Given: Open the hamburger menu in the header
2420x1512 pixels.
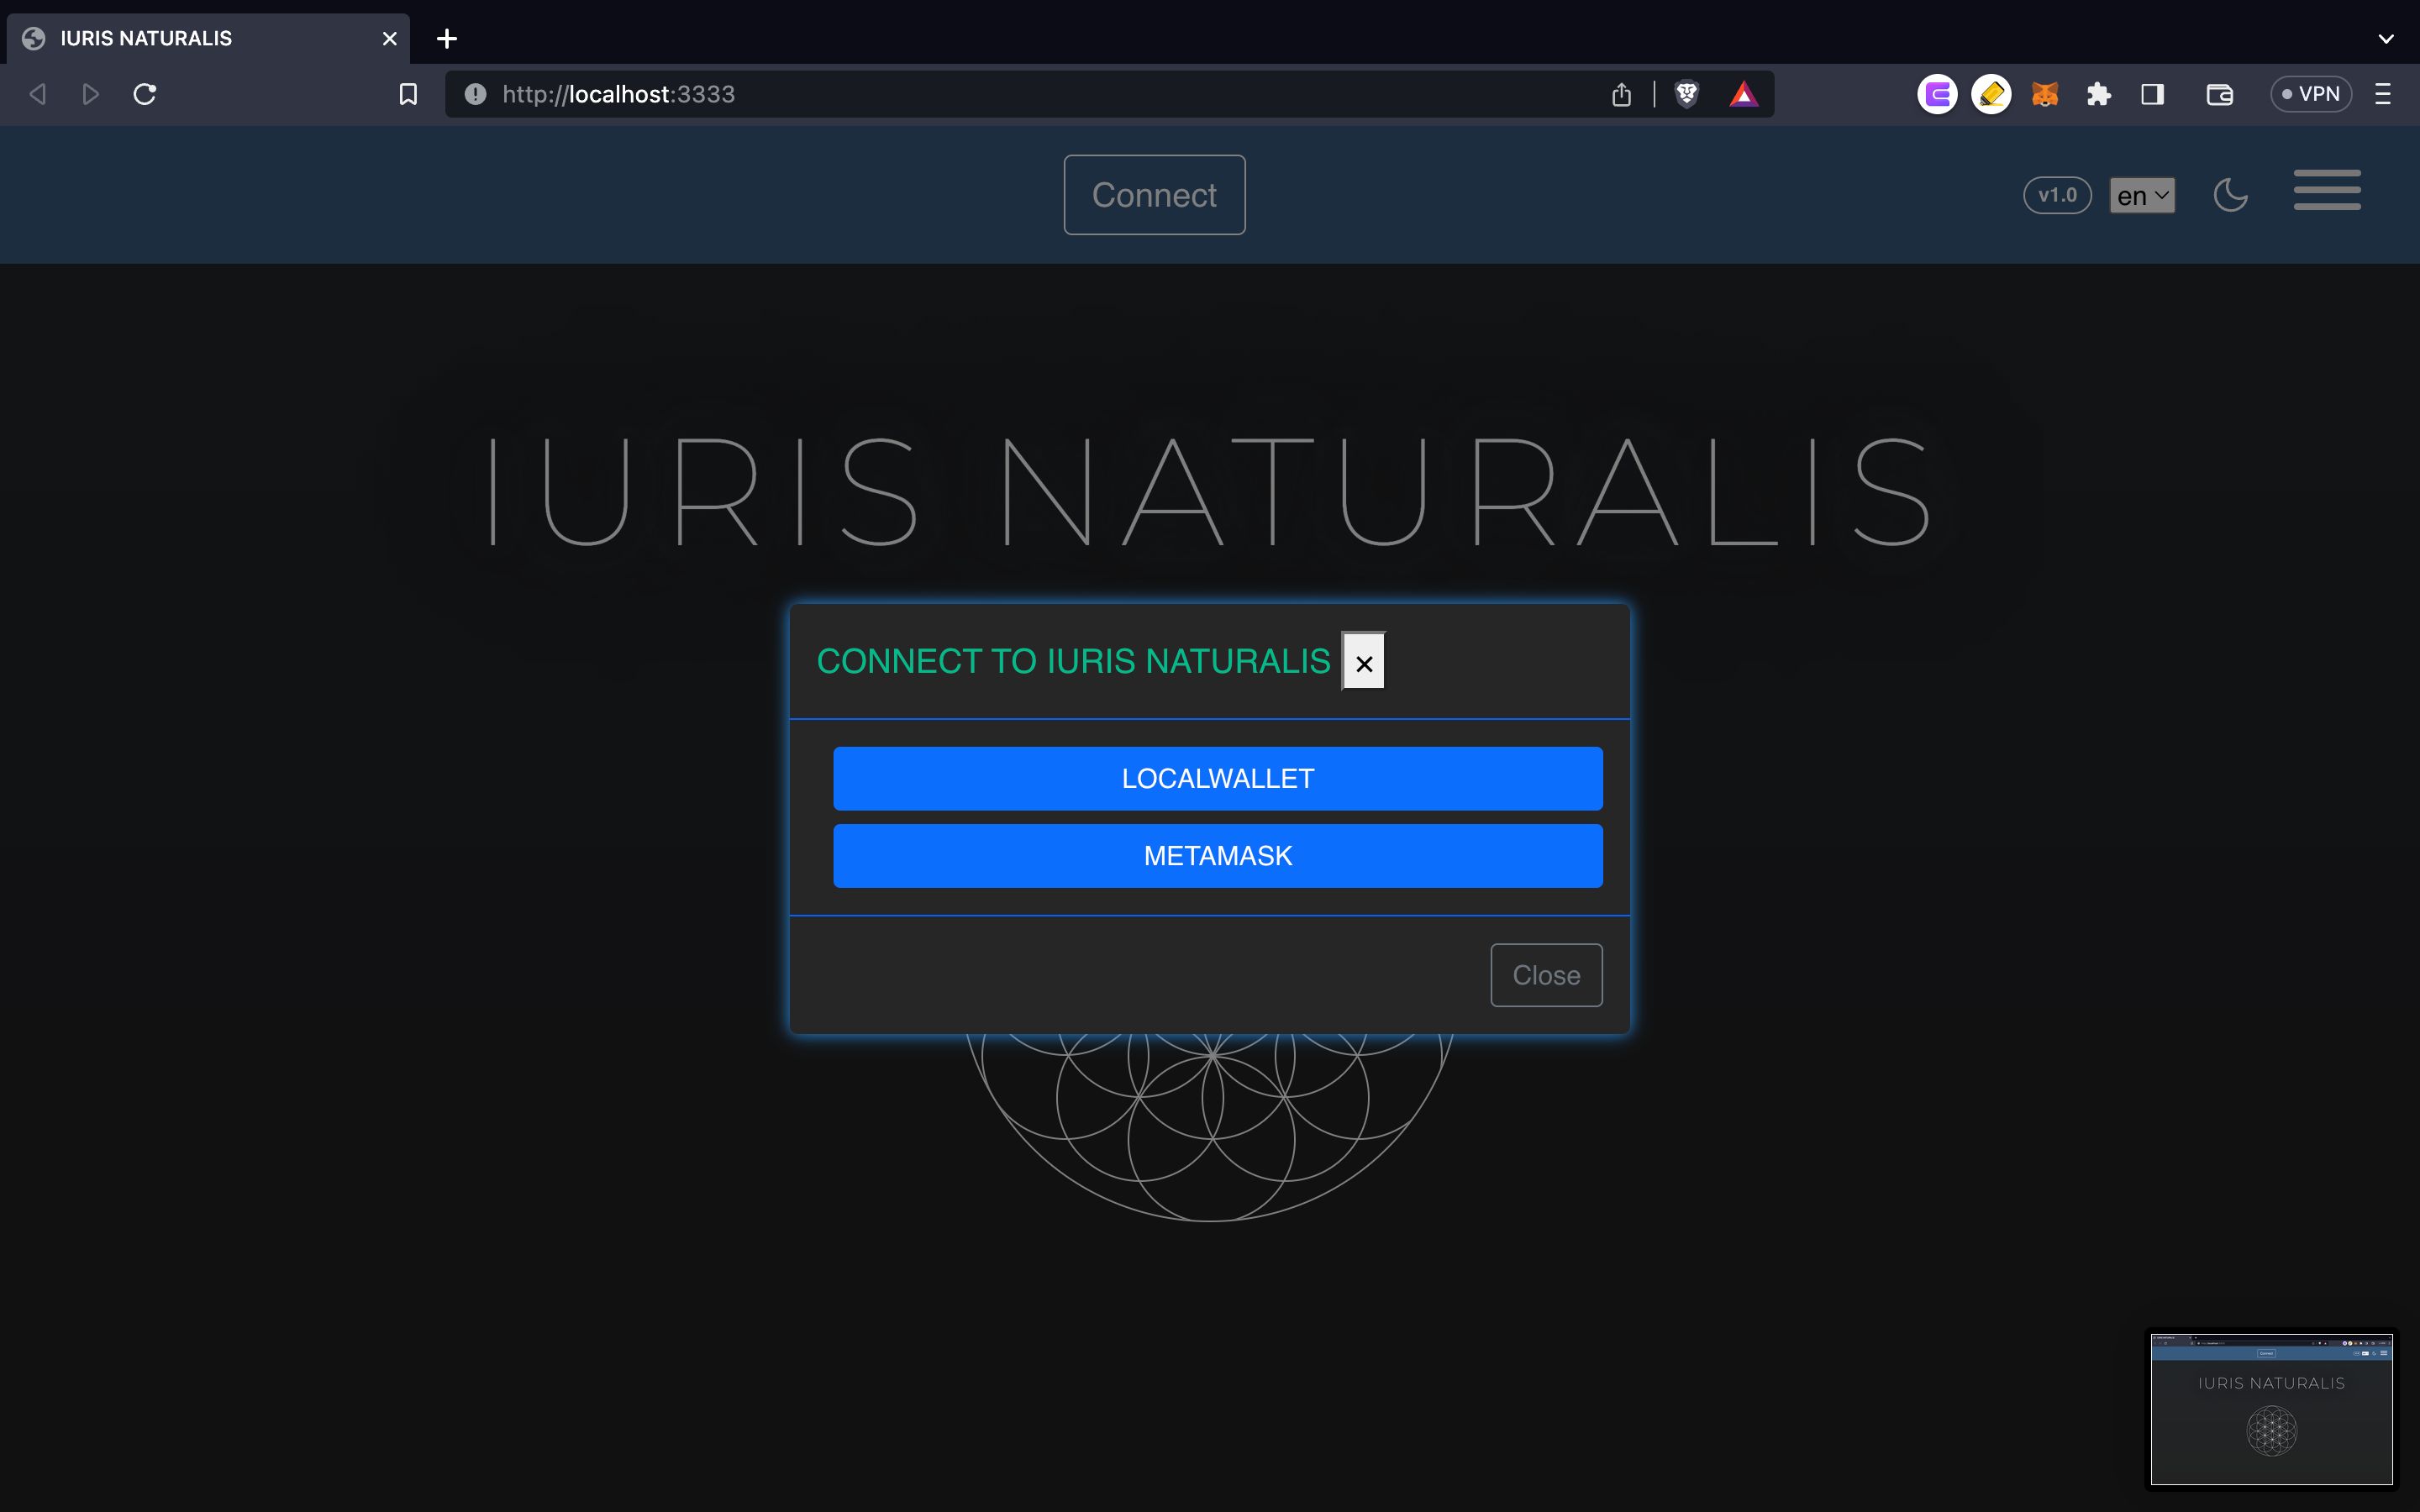Looking at the screenshot, I should click(2327, 190).
